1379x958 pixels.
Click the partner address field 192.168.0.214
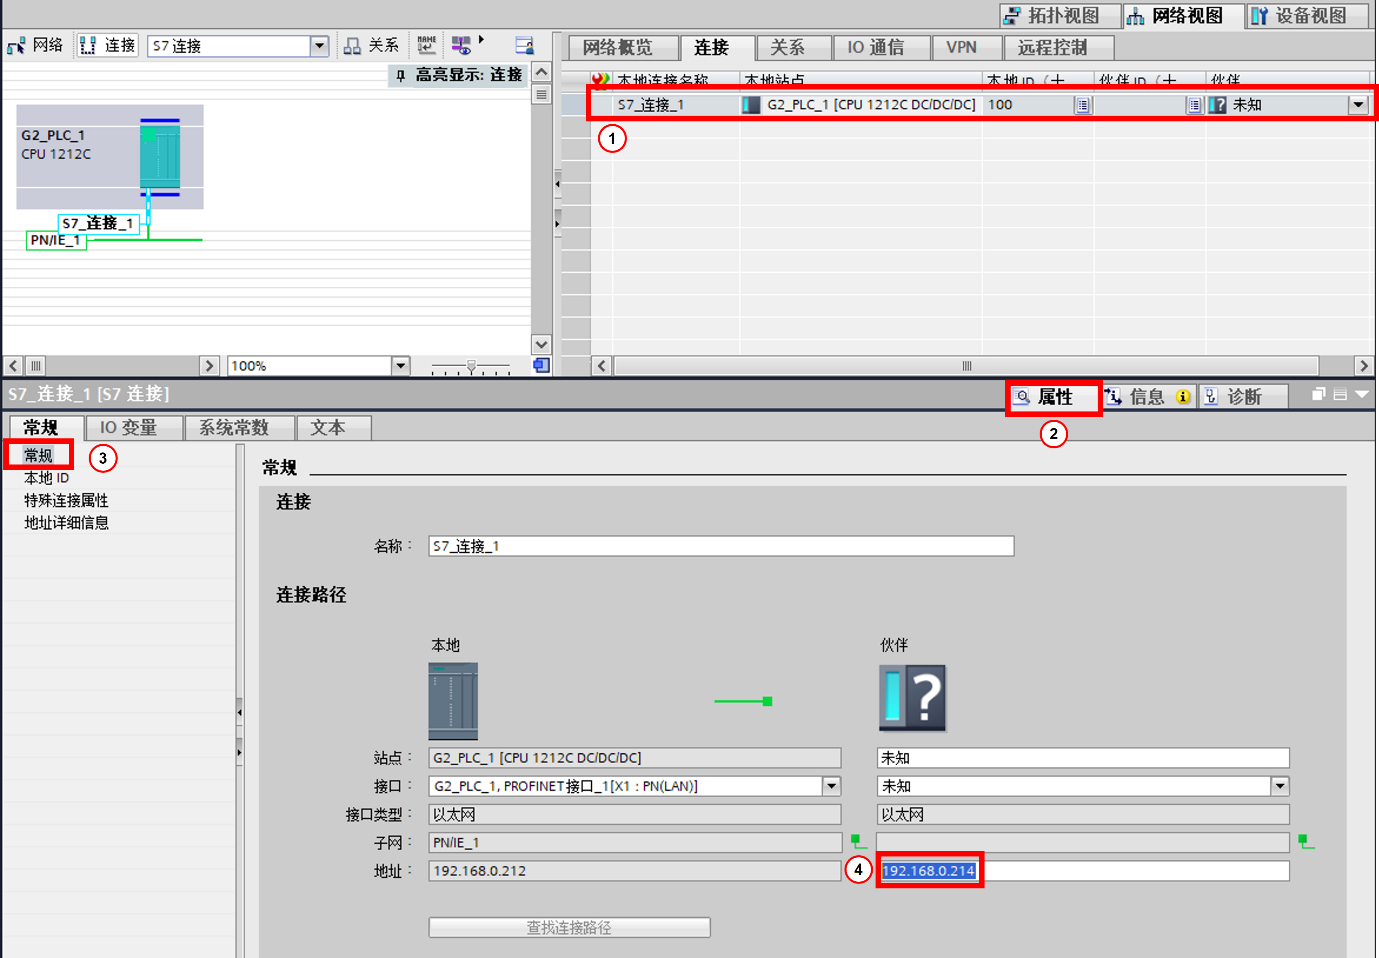point(929,871)
